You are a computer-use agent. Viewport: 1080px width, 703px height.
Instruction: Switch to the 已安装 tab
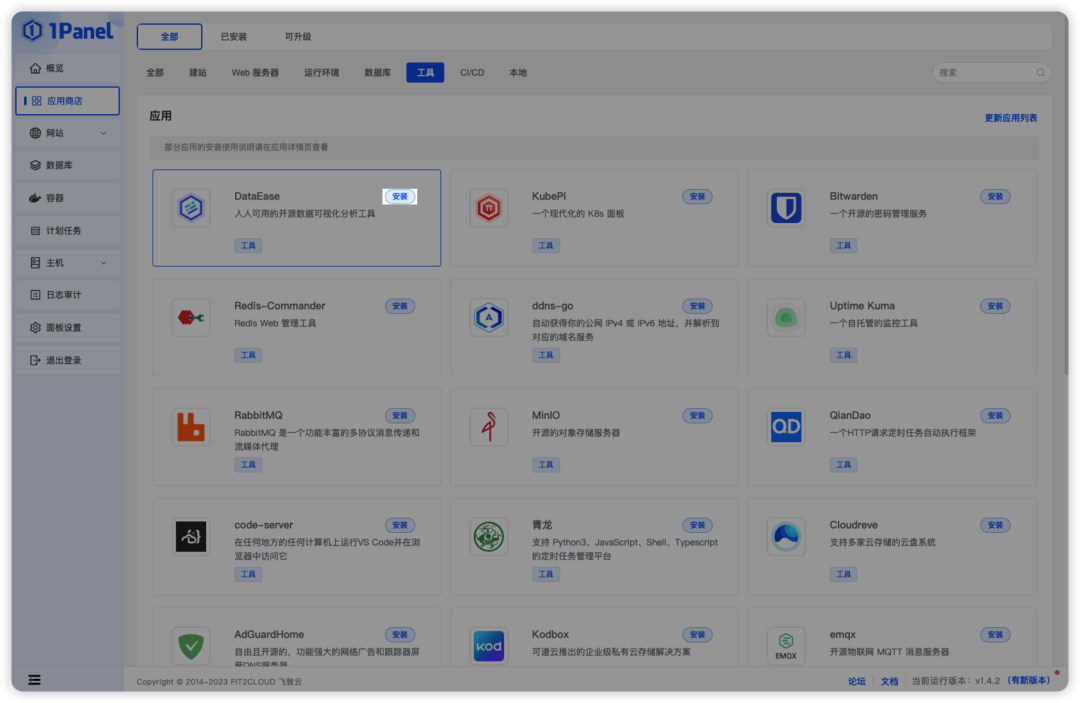233,35
